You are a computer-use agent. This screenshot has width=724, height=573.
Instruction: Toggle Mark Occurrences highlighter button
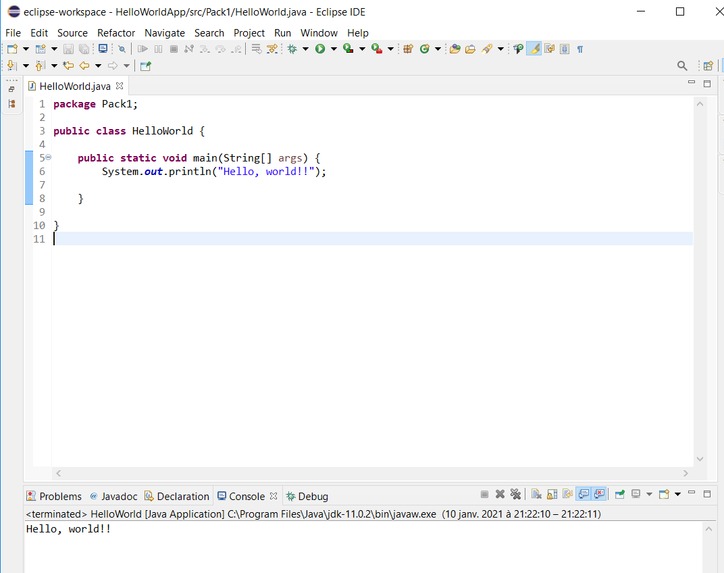(x=534, y=49)
